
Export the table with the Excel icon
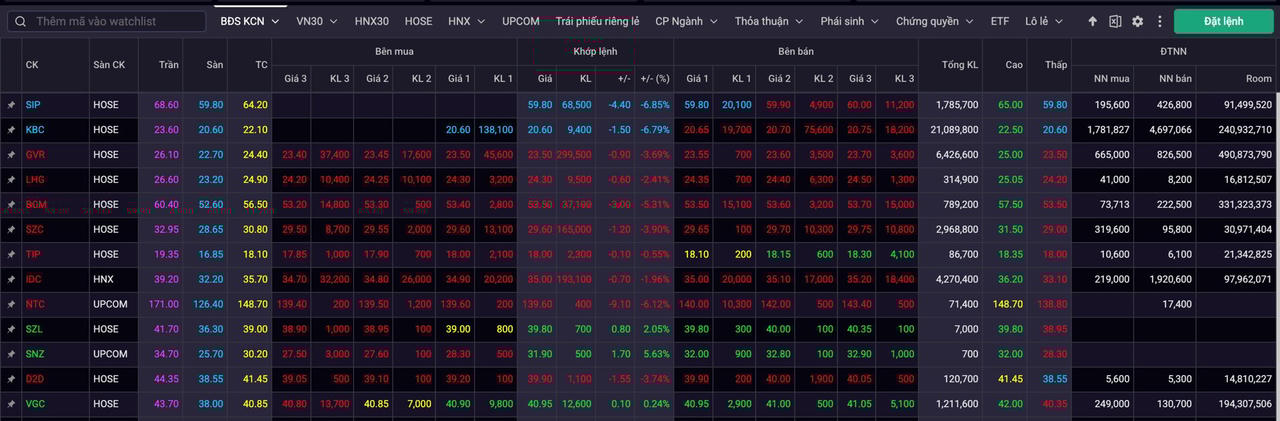tap(1115, 21)
